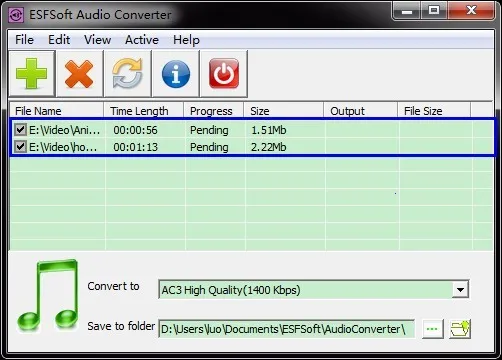Click the Save to folder path field

point(286,329)
